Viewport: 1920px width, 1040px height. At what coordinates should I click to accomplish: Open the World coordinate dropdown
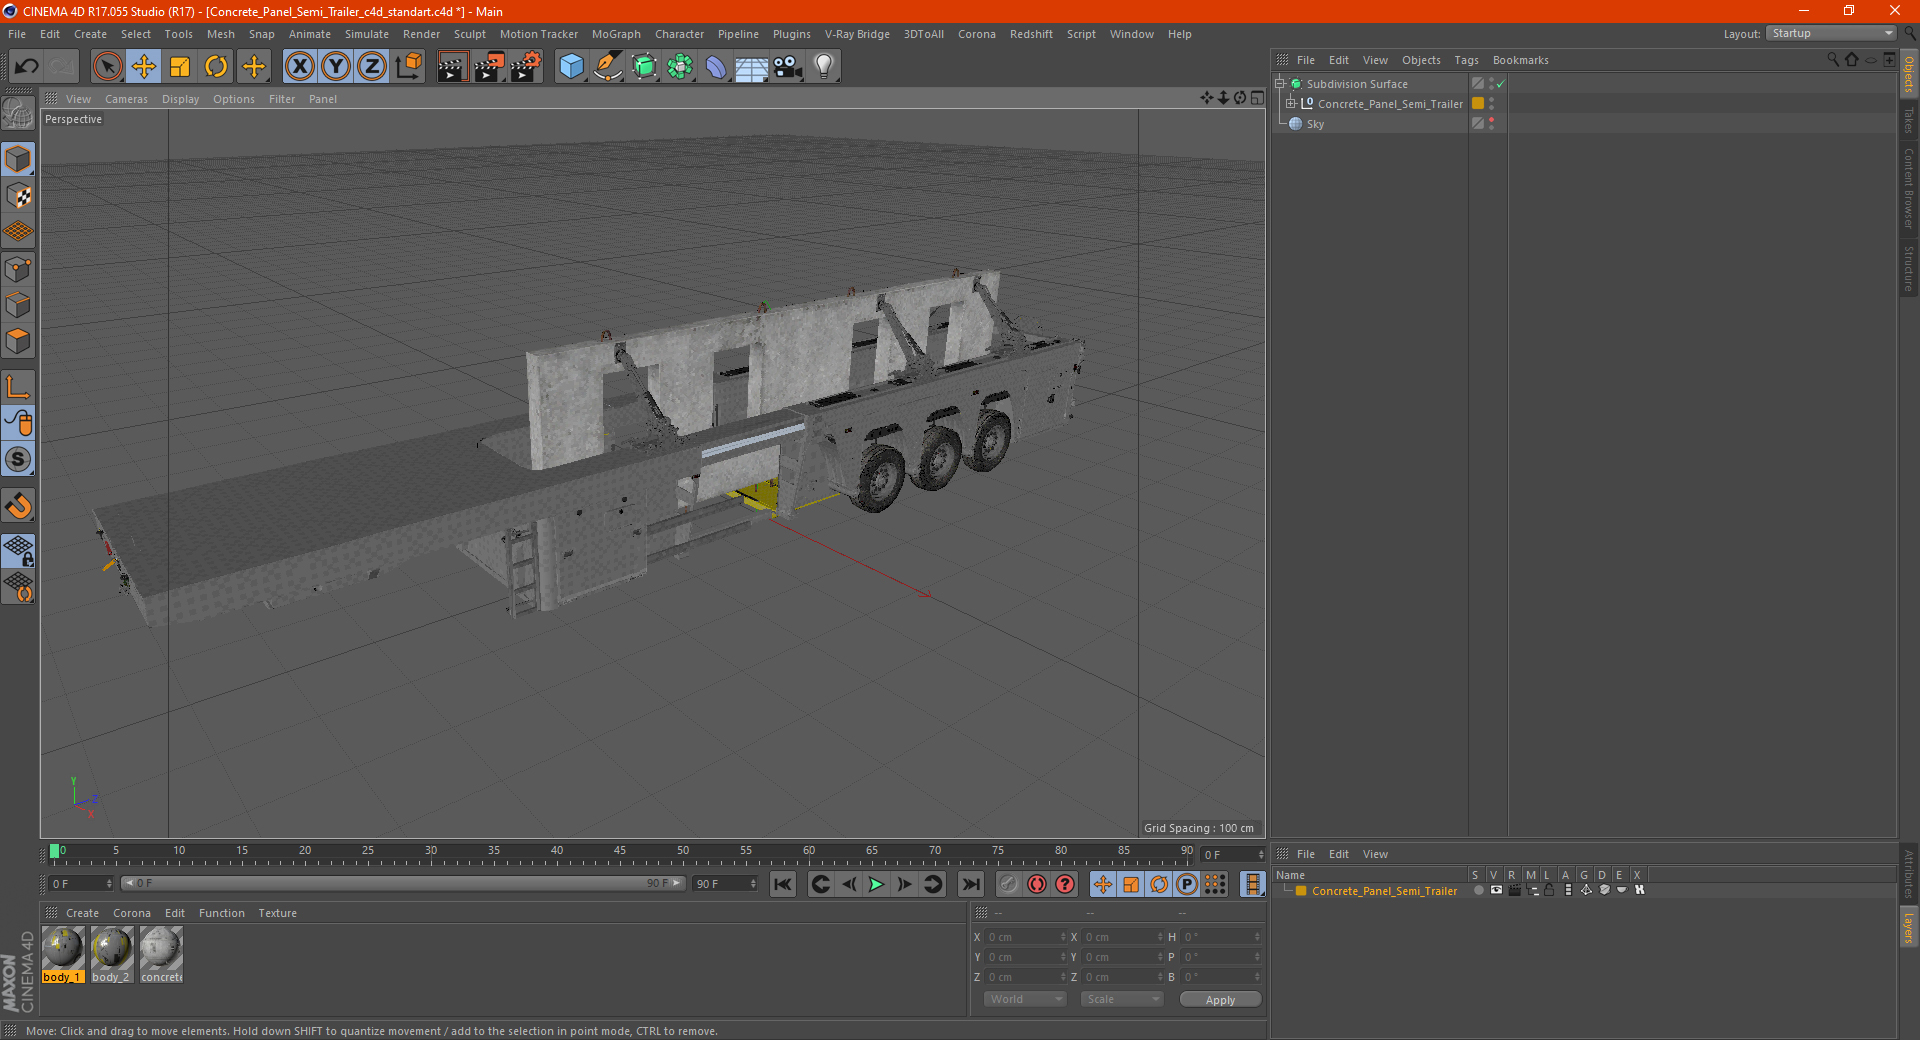pos(1025,999)
